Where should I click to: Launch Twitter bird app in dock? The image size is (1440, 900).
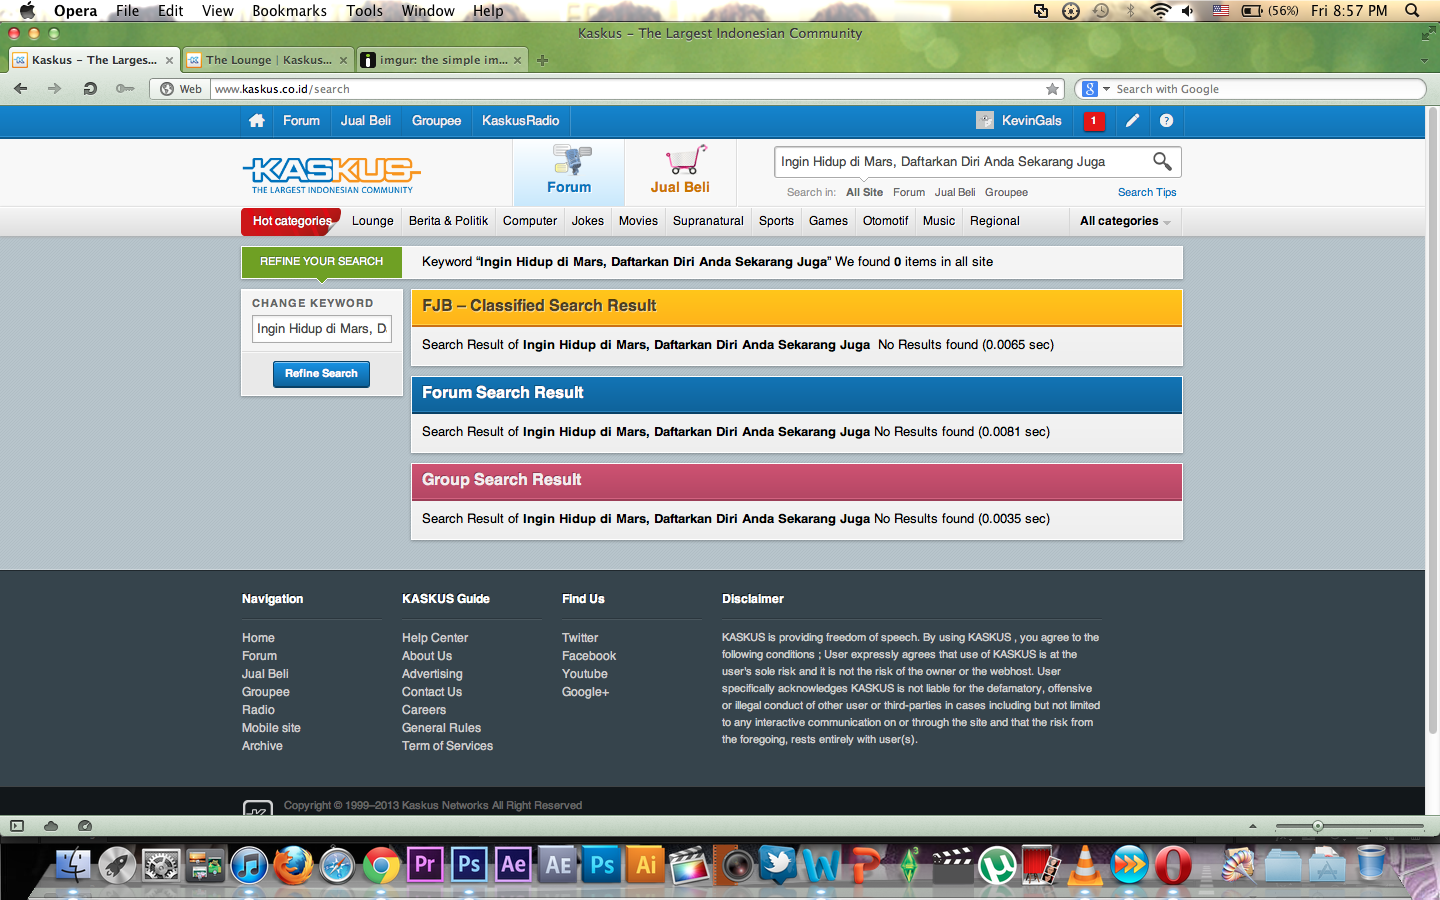777,865
